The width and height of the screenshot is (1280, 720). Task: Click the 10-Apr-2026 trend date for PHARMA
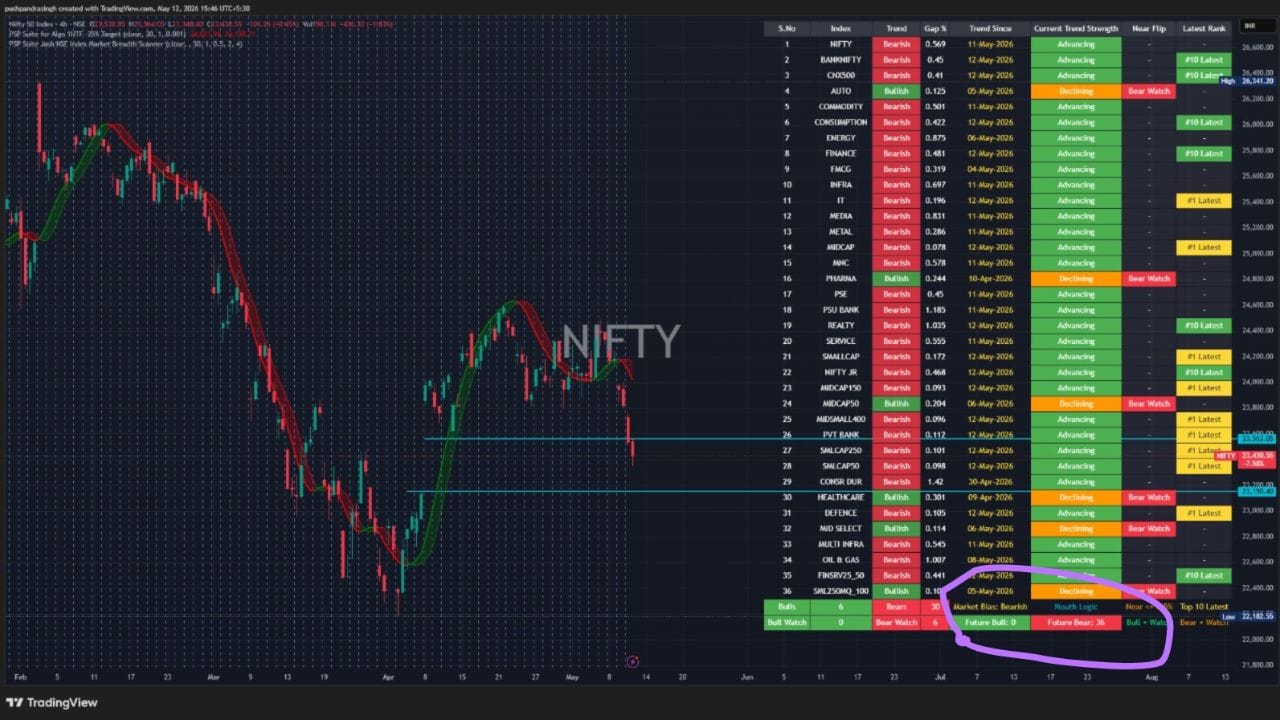point(990,279)
